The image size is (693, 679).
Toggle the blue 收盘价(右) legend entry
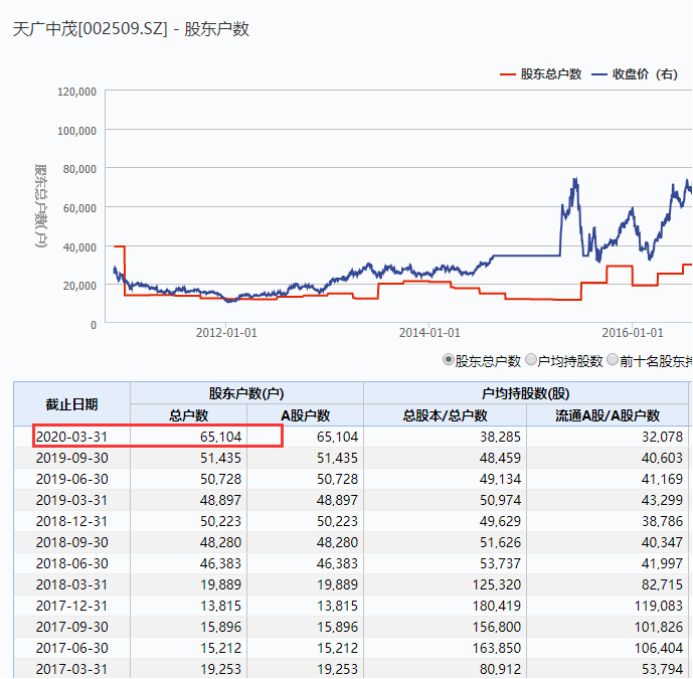click(x=635, y=74)
